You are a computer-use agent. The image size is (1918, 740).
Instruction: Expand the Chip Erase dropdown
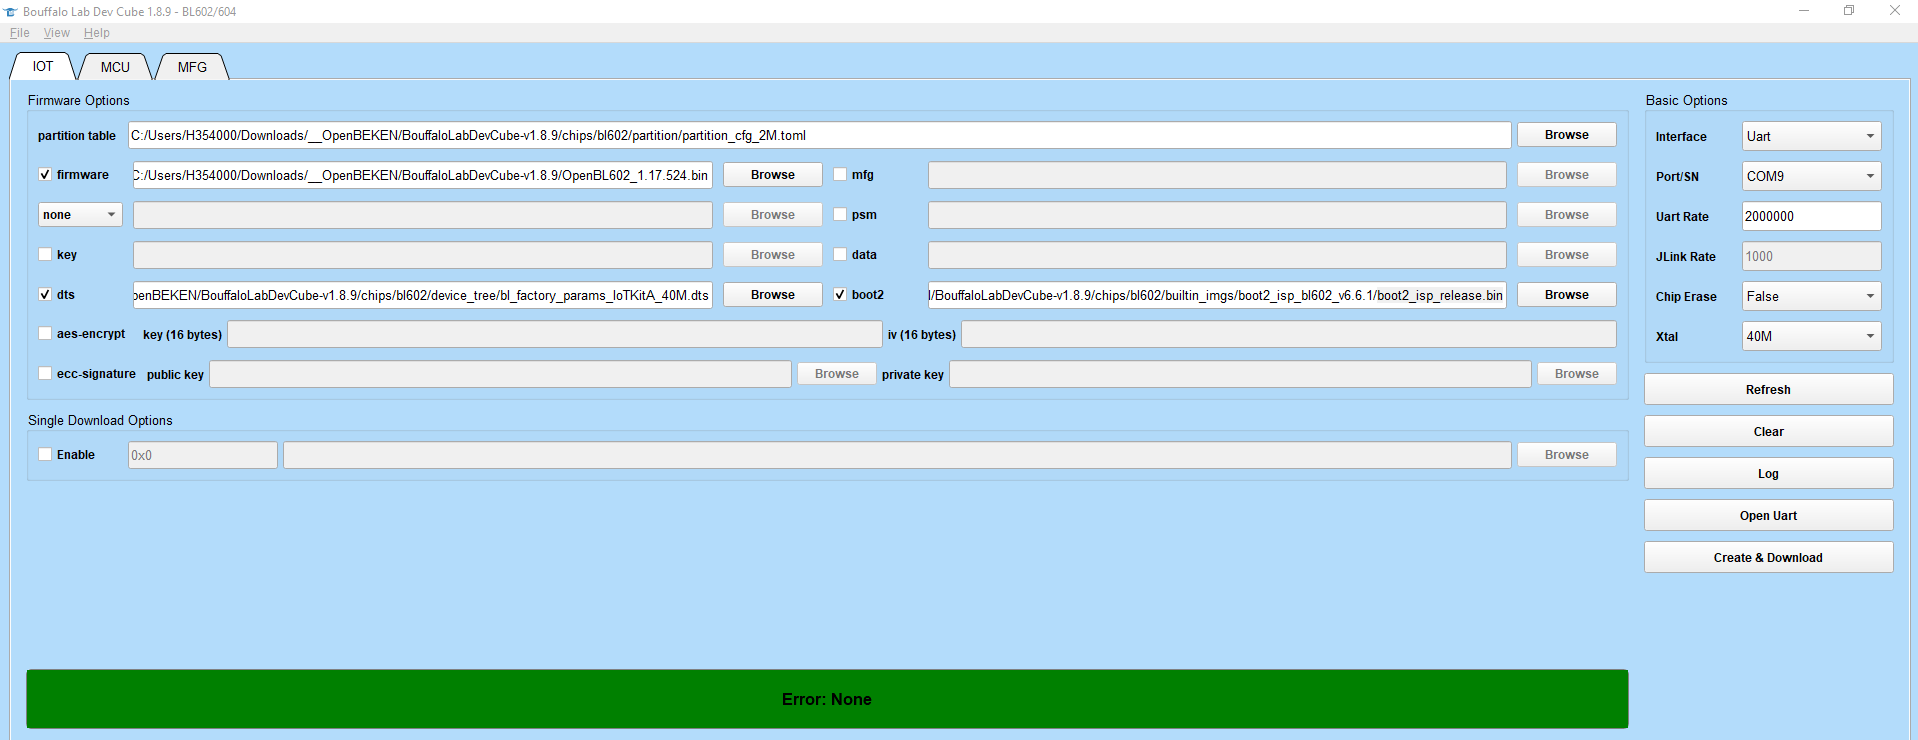point(1811,296)
